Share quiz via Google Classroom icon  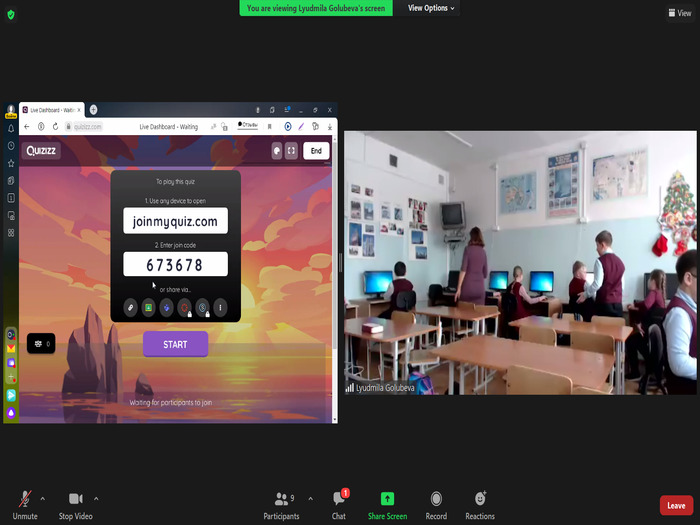[x=148, y=308]
